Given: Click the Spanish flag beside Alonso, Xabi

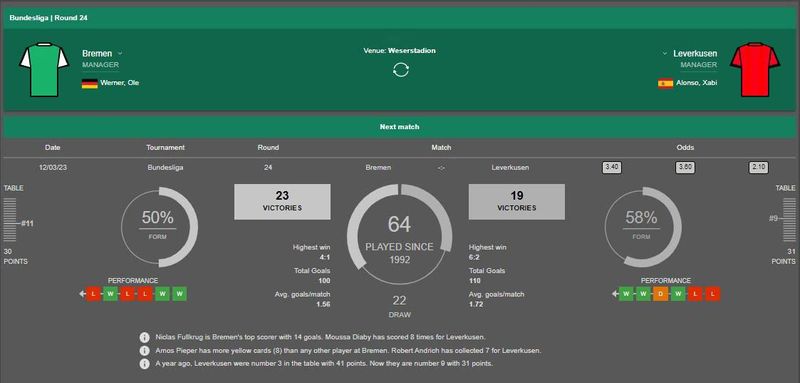Looking at the screenshot, I should point(665,83).
